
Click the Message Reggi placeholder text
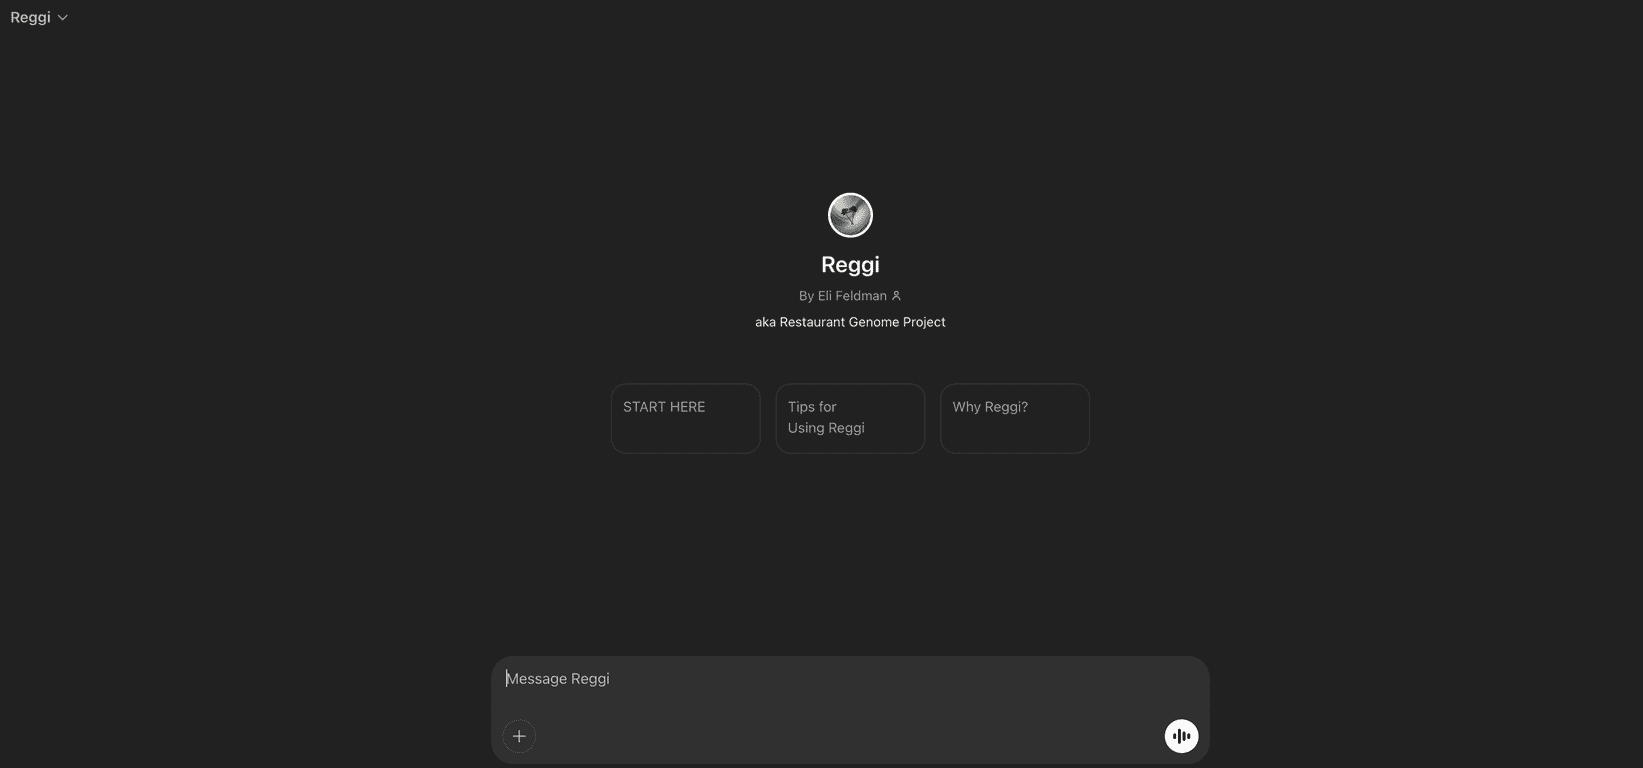coord(558,679)
